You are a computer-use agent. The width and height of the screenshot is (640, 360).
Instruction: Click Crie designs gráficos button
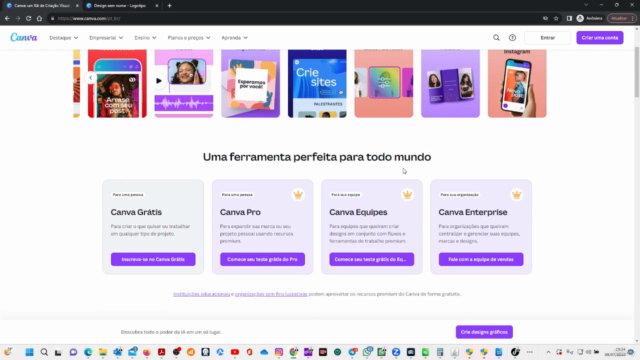[484, 332]
